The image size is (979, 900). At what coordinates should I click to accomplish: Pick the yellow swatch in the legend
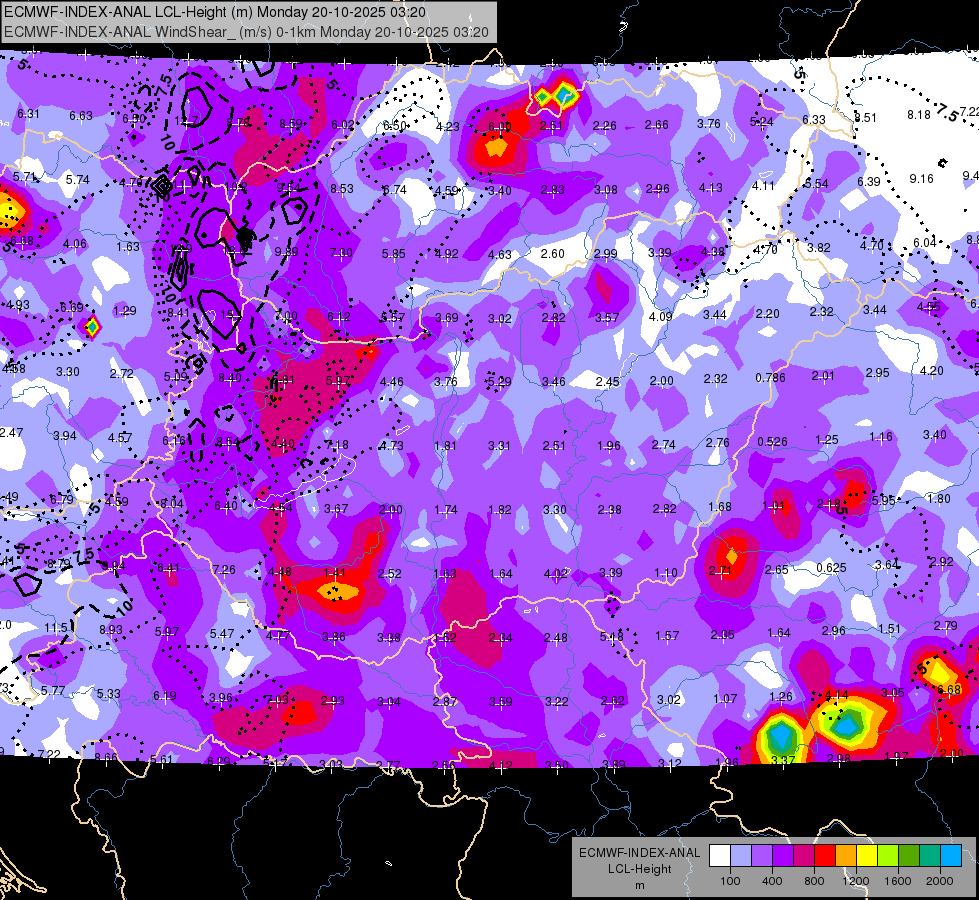867,856
